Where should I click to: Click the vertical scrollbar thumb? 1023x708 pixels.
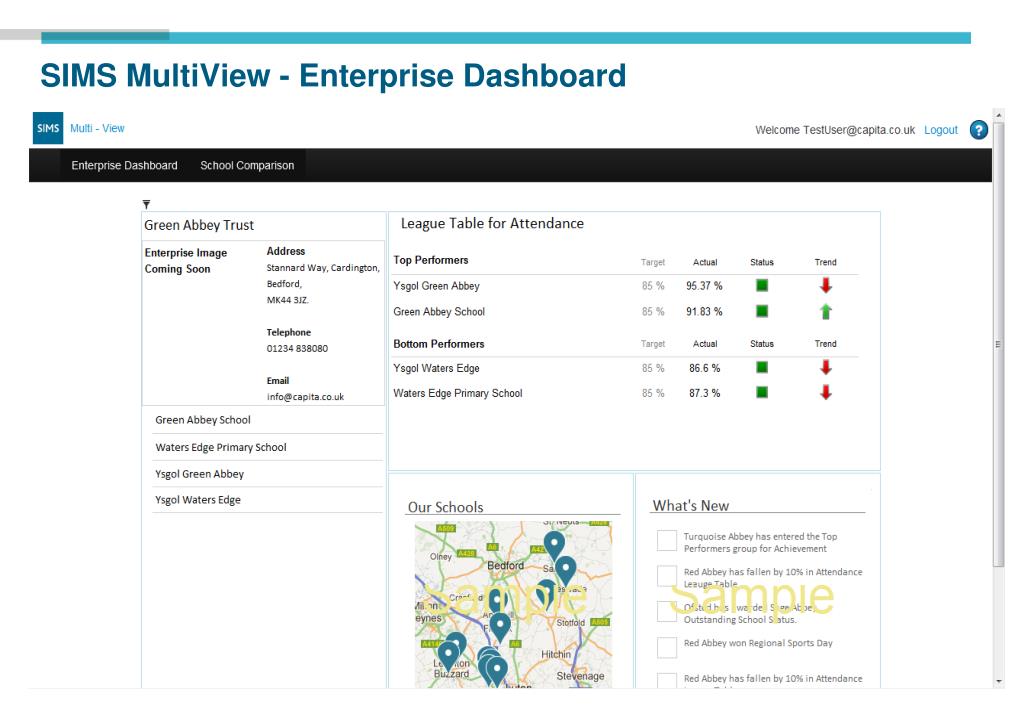[999, 345]
